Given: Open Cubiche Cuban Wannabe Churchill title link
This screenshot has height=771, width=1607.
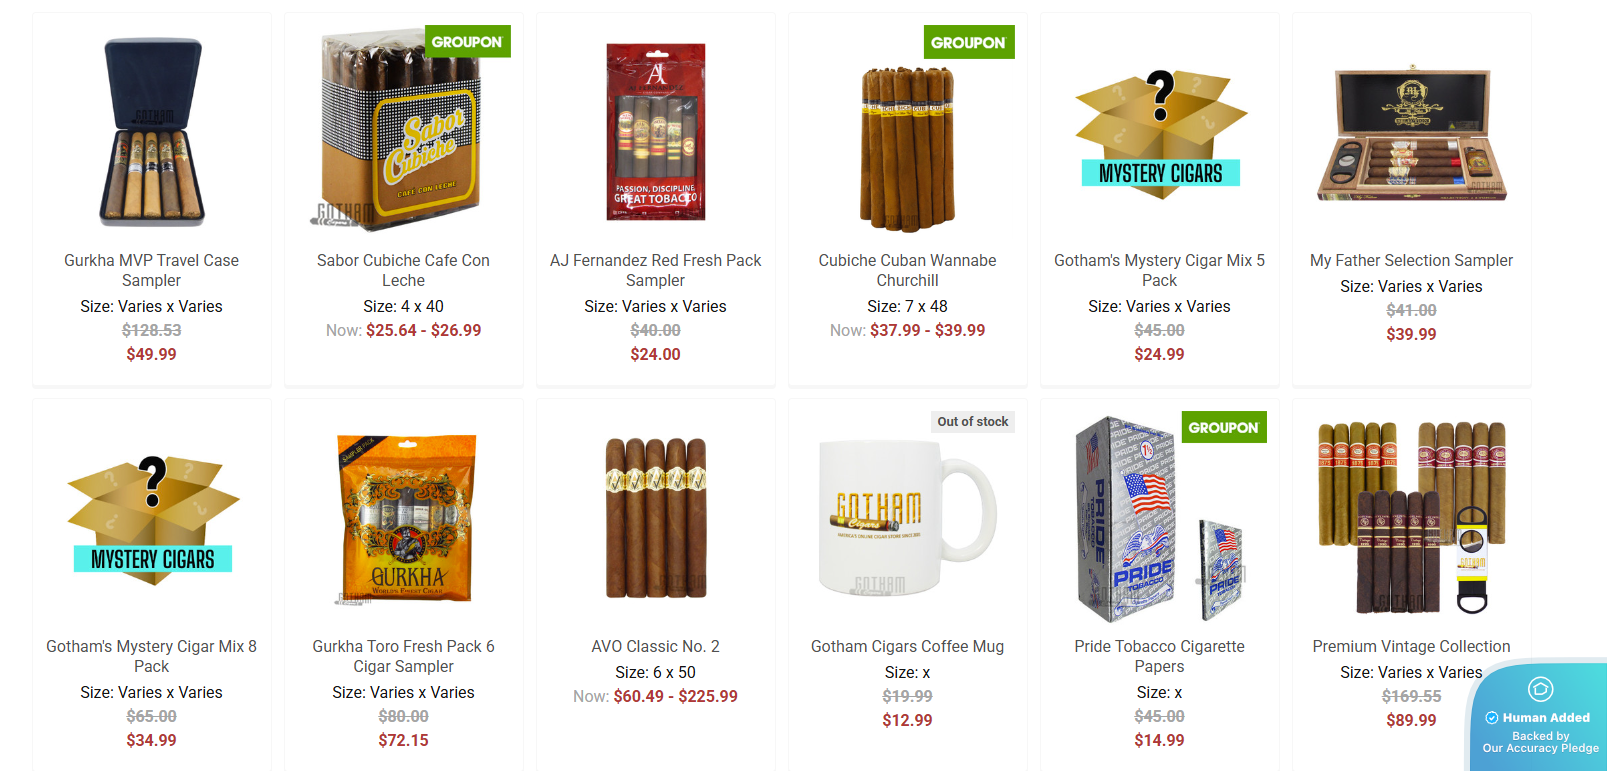Looking at the screenshot, I should (908, 270).
